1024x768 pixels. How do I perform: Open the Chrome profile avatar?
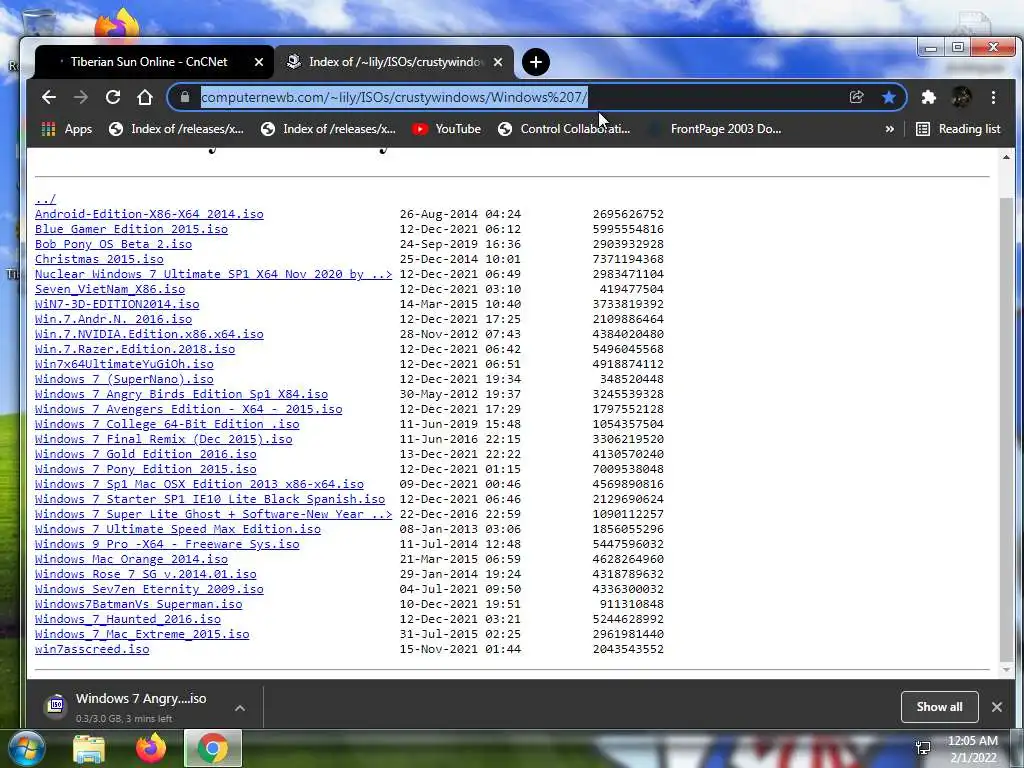[961, 97]
